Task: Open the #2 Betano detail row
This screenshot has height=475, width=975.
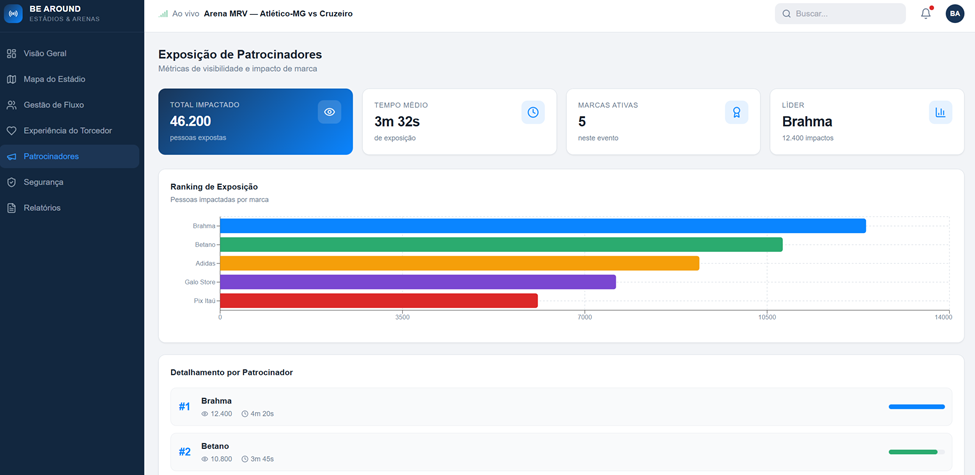Action: tap(561, 452)
